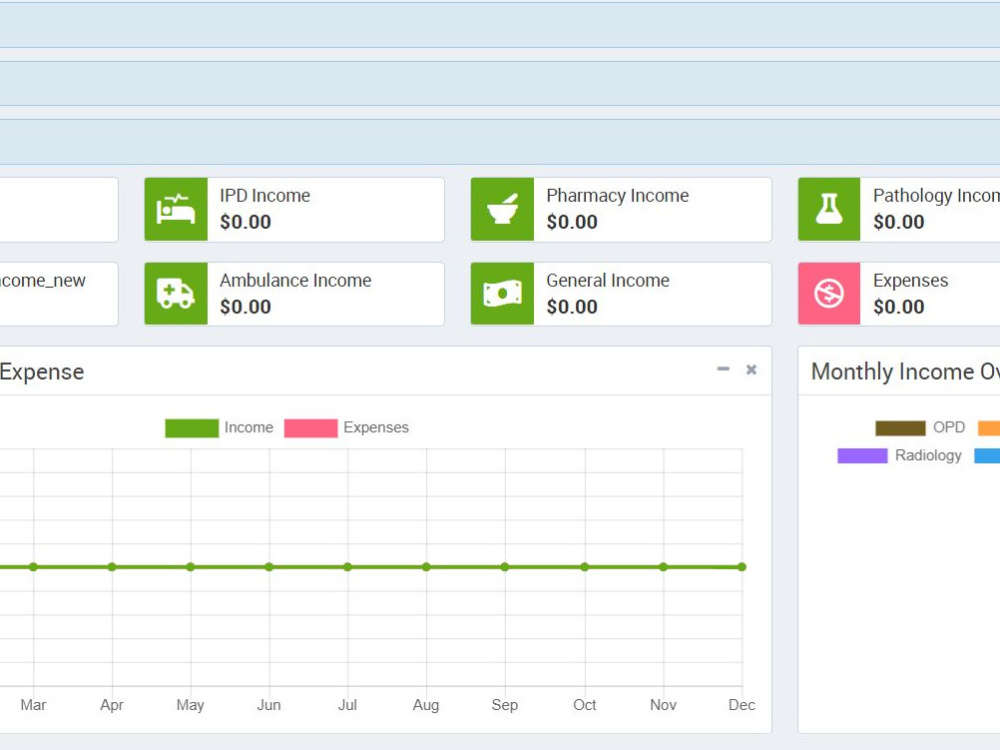Viewport: 1000px width, 750px height.
Task: Click the Mar data point on chart
Action: [33, 567]
